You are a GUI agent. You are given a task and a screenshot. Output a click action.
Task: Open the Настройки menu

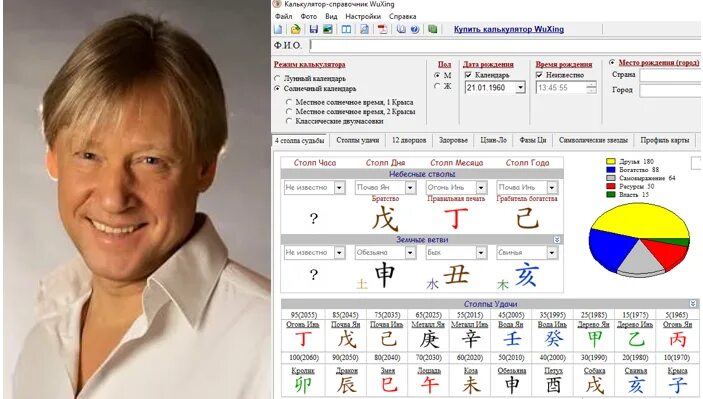click(363, 16)
